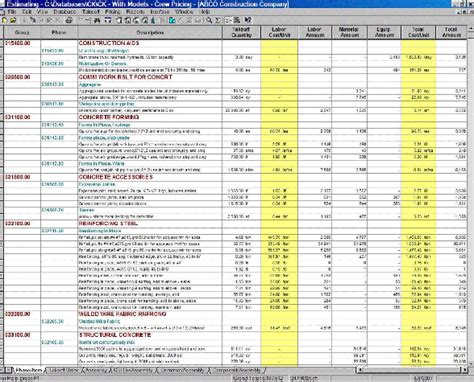The image size is (474, 382).
Task: Click the Total Amount column header
Action: click(451, 32)
